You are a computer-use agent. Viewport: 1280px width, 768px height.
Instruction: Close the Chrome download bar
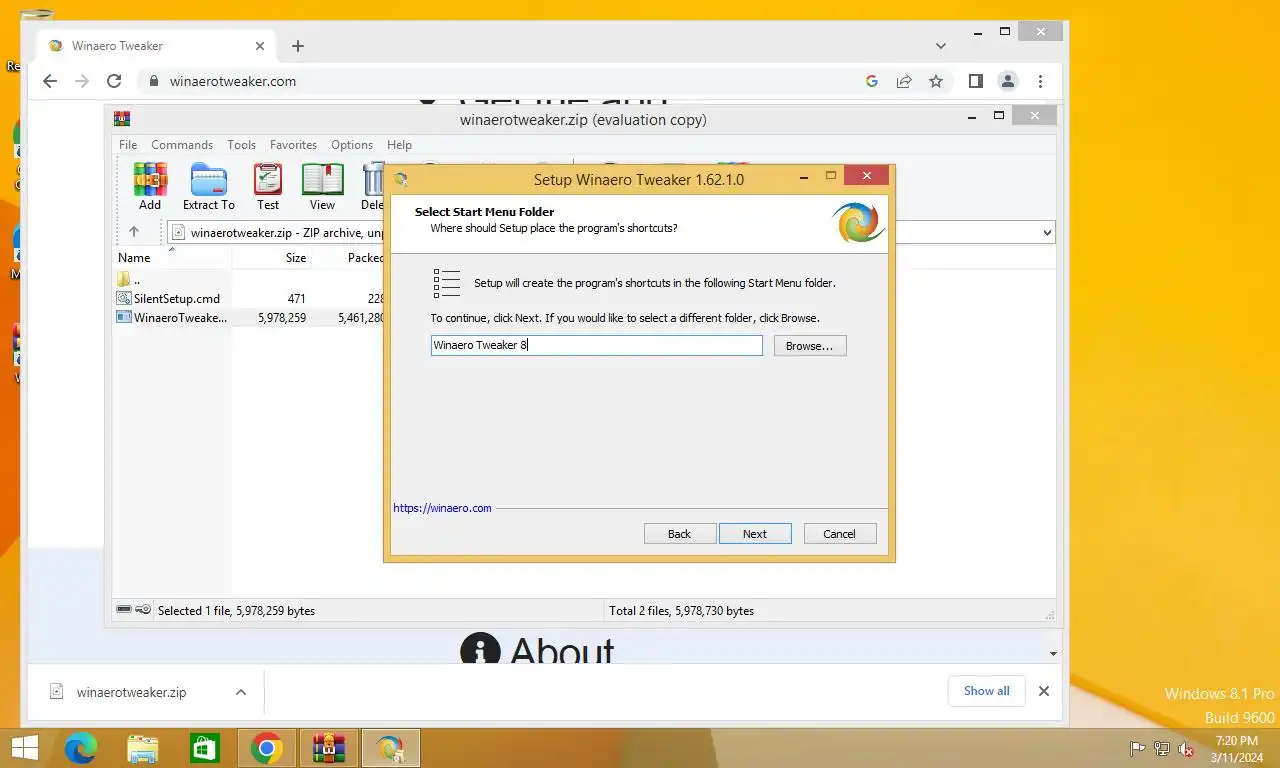click(x=1044, y=691)
